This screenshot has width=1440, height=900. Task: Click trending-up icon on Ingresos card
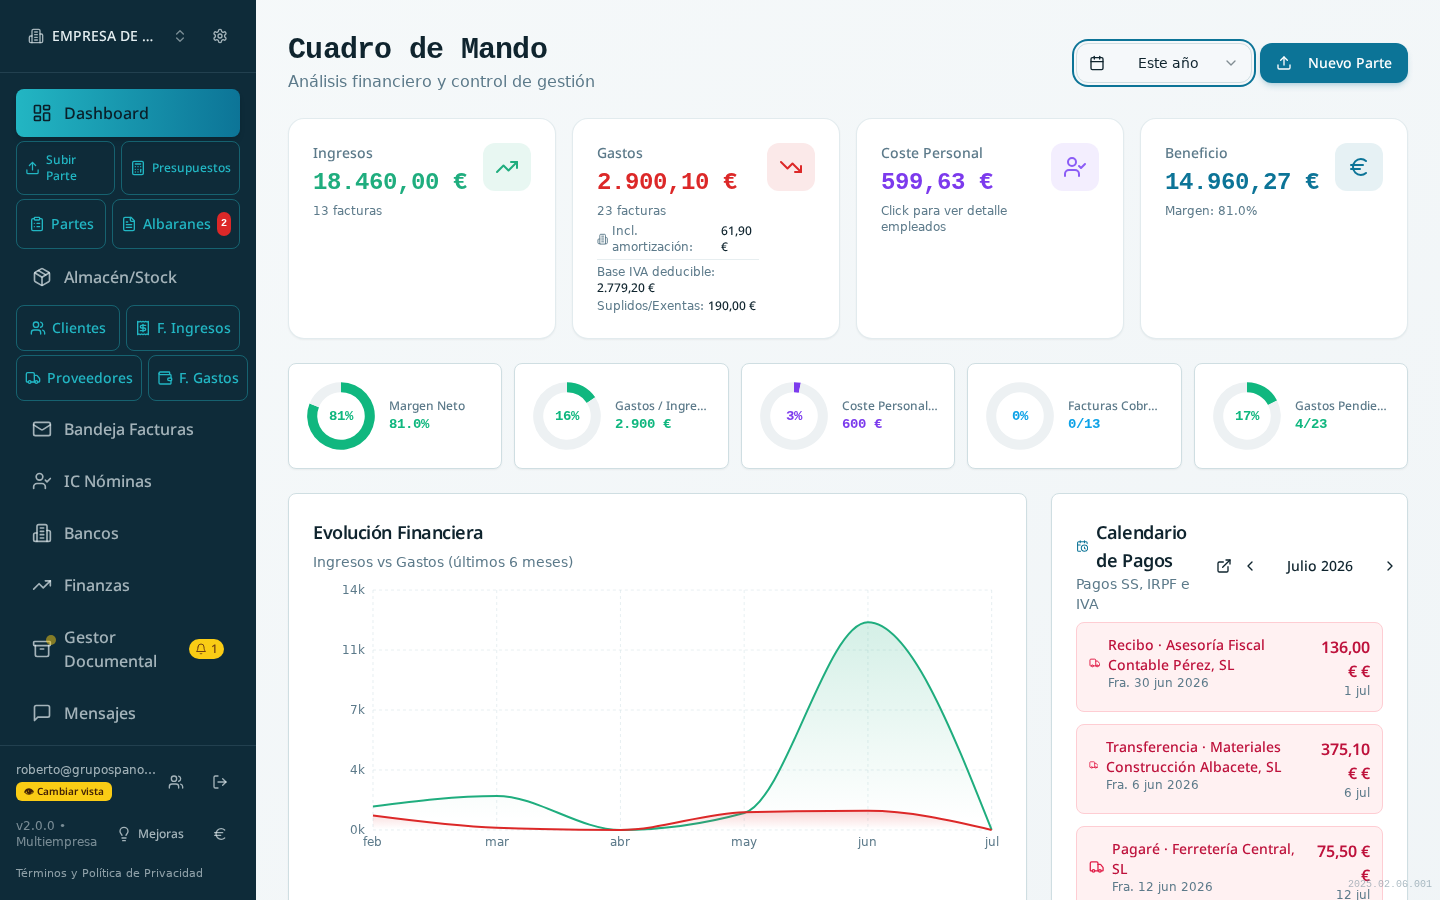pyautogui.click(x=507, y=167)
